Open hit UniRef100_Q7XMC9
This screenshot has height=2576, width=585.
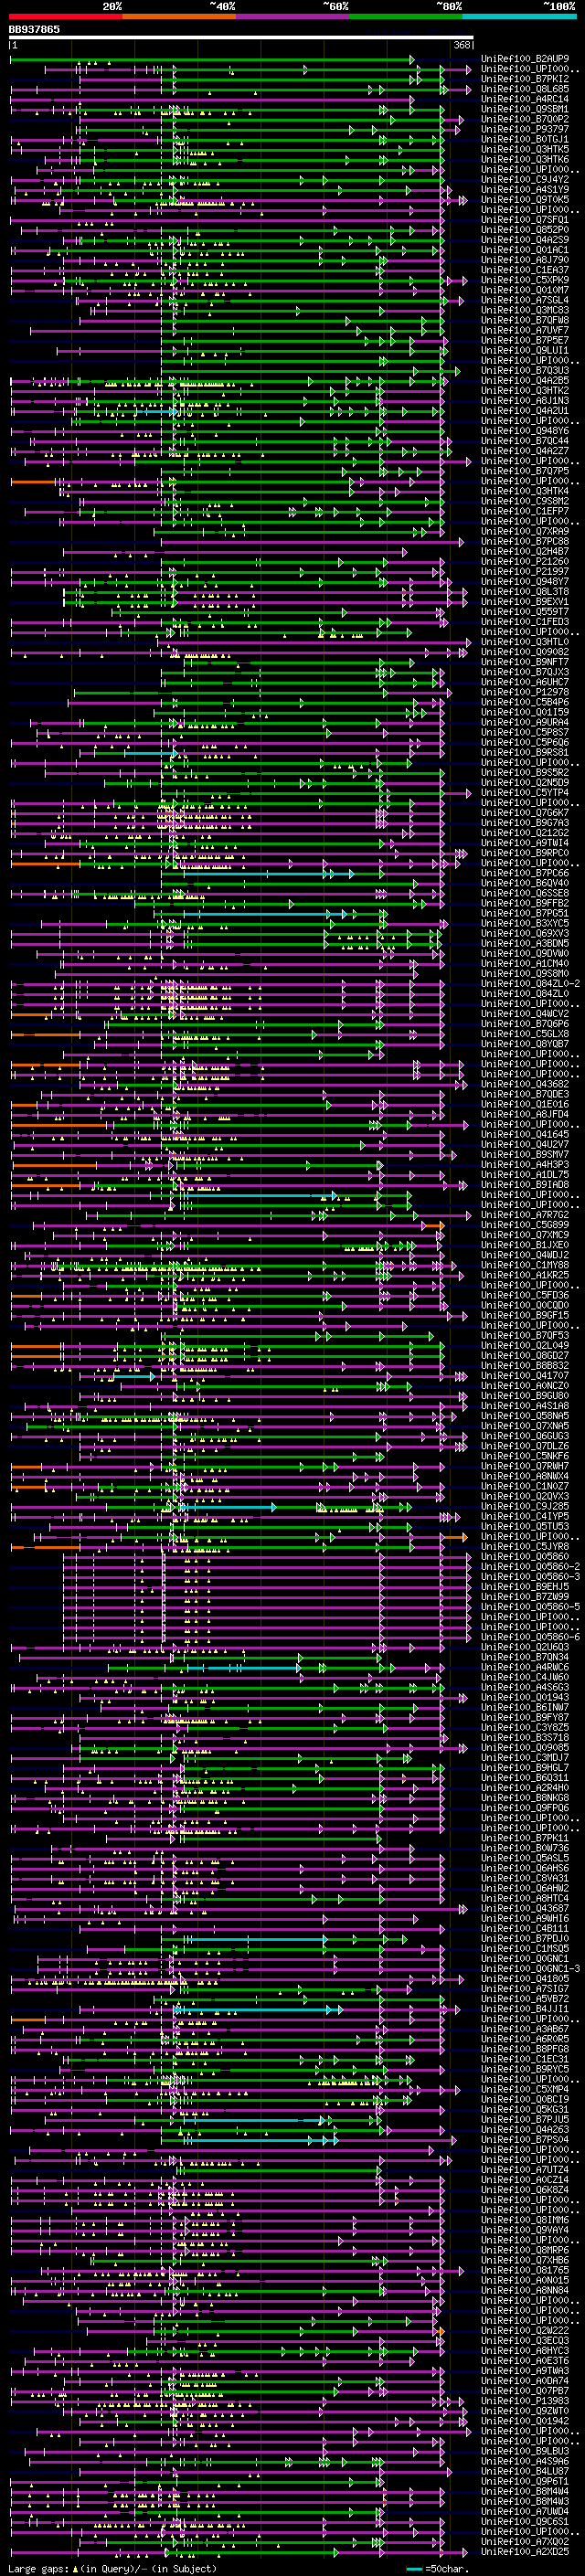525,1235
